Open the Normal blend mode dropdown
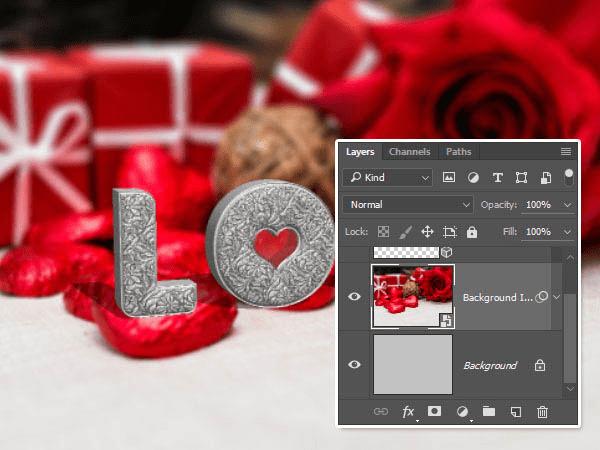The height and width of the screenshot is (450, 600). (408, 205)
